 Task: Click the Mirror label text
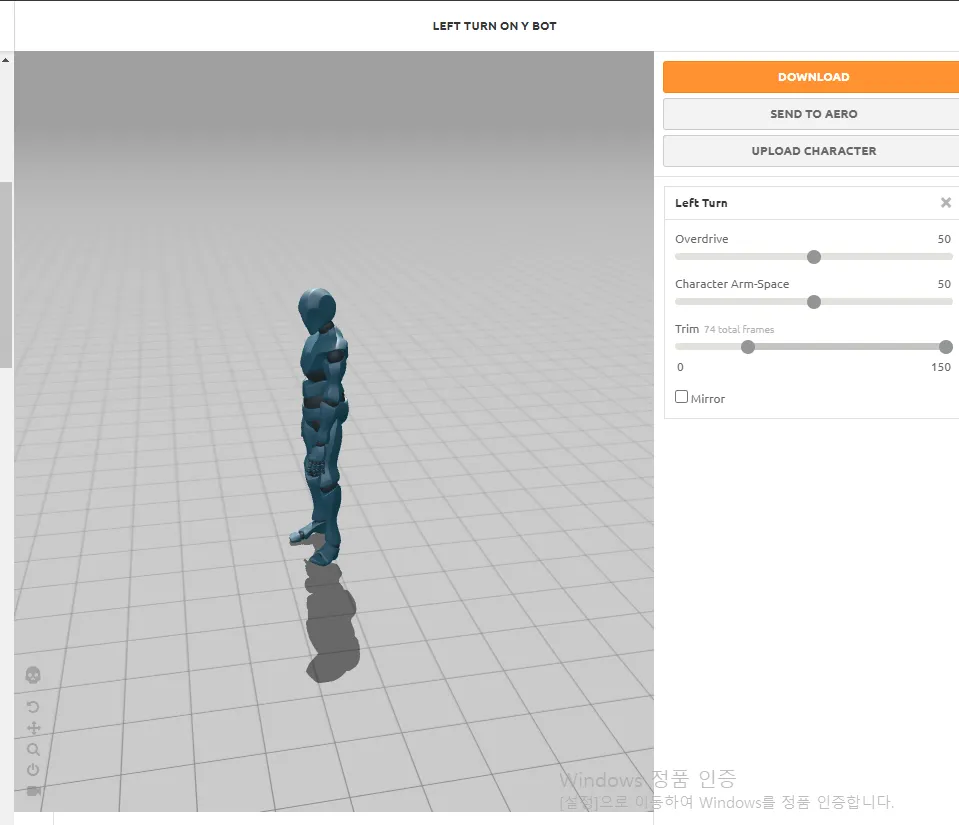click(x=708, y=399)
